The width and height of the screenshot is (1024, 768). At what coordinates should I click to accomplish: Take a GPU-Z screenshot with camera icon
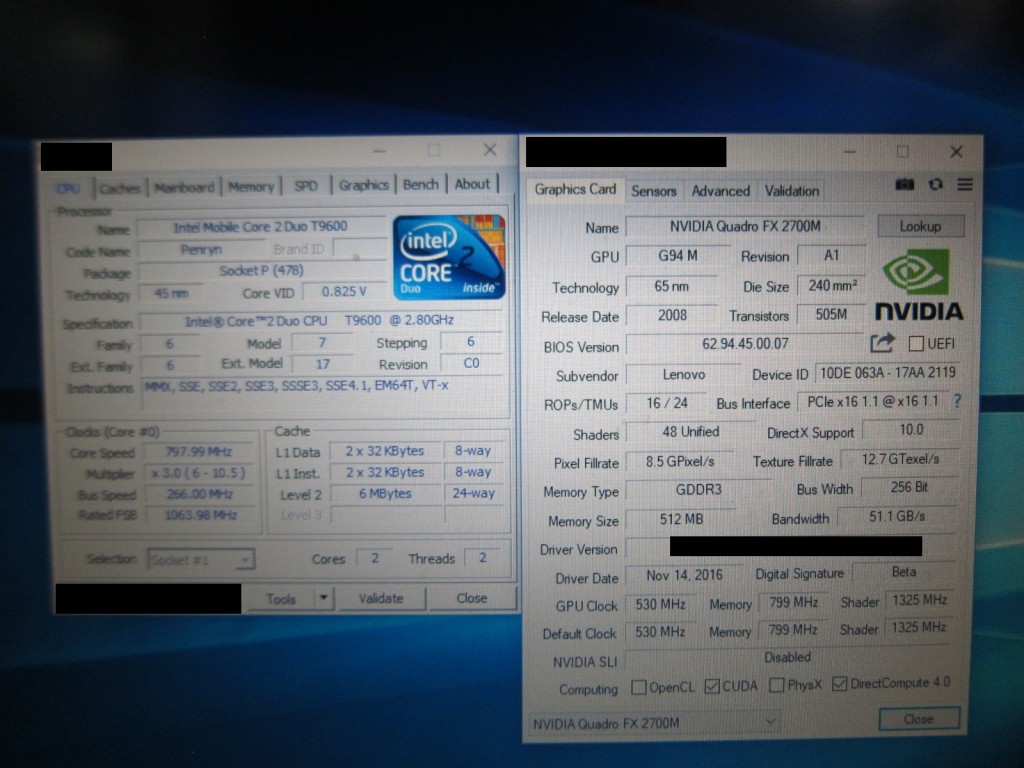click(904, 185)
